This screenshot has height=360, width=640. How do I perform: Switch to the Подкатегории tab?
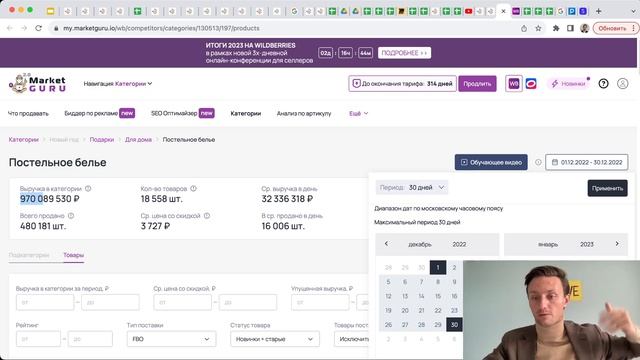(29, 255)
